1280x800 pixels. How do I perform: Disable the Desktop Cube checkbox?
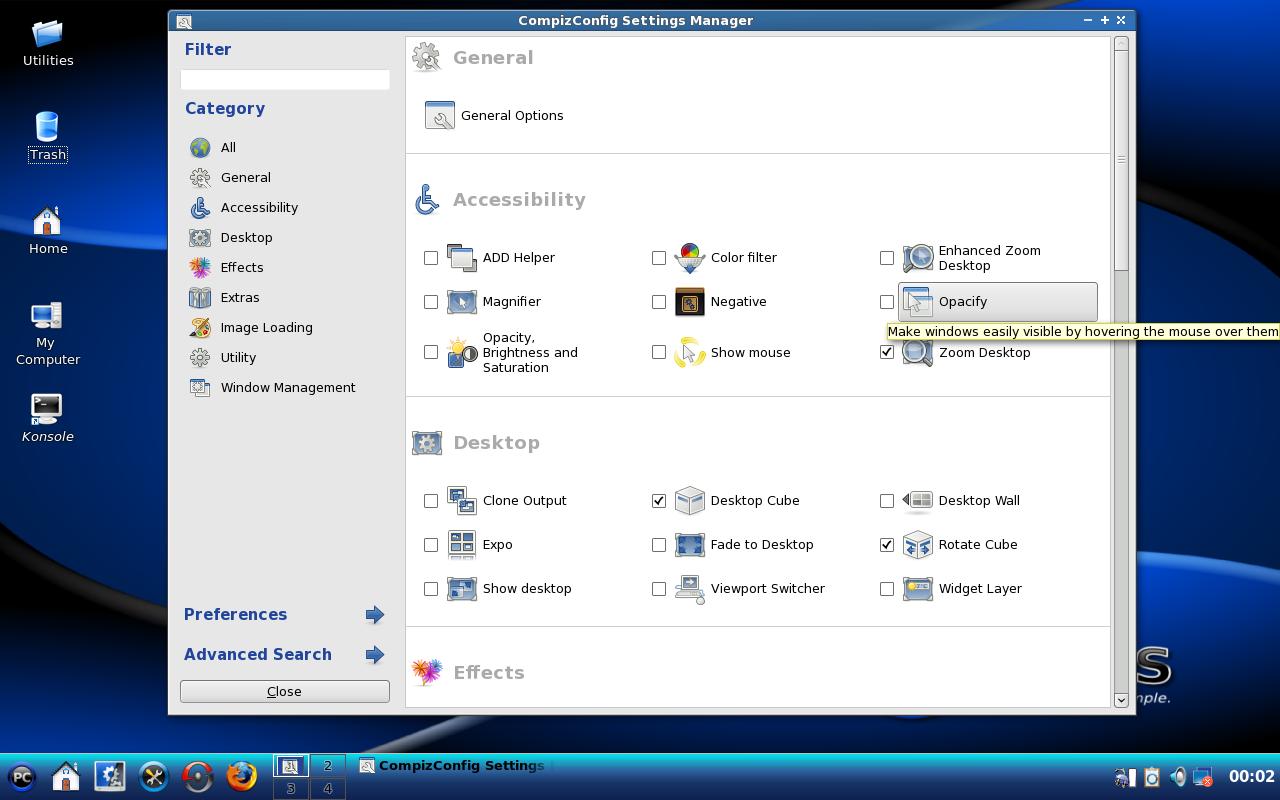(x=659, y=501)
